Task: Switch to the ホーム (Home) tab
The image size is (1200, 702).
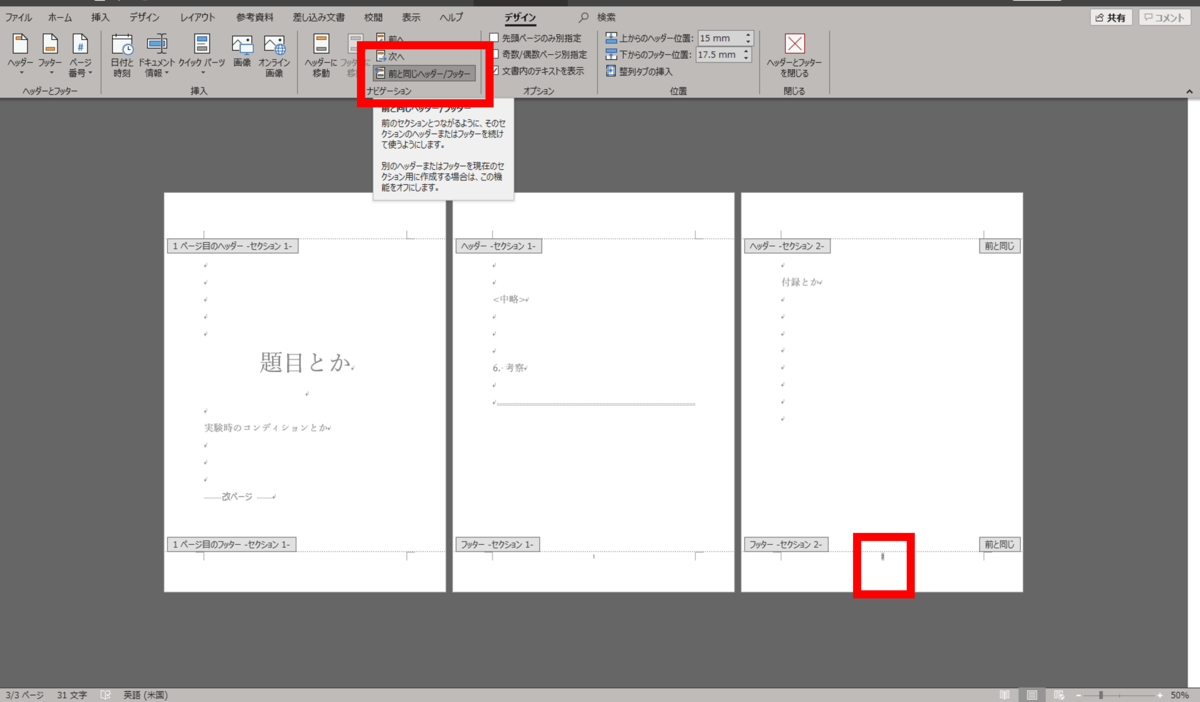Action: tap(60, 17)
